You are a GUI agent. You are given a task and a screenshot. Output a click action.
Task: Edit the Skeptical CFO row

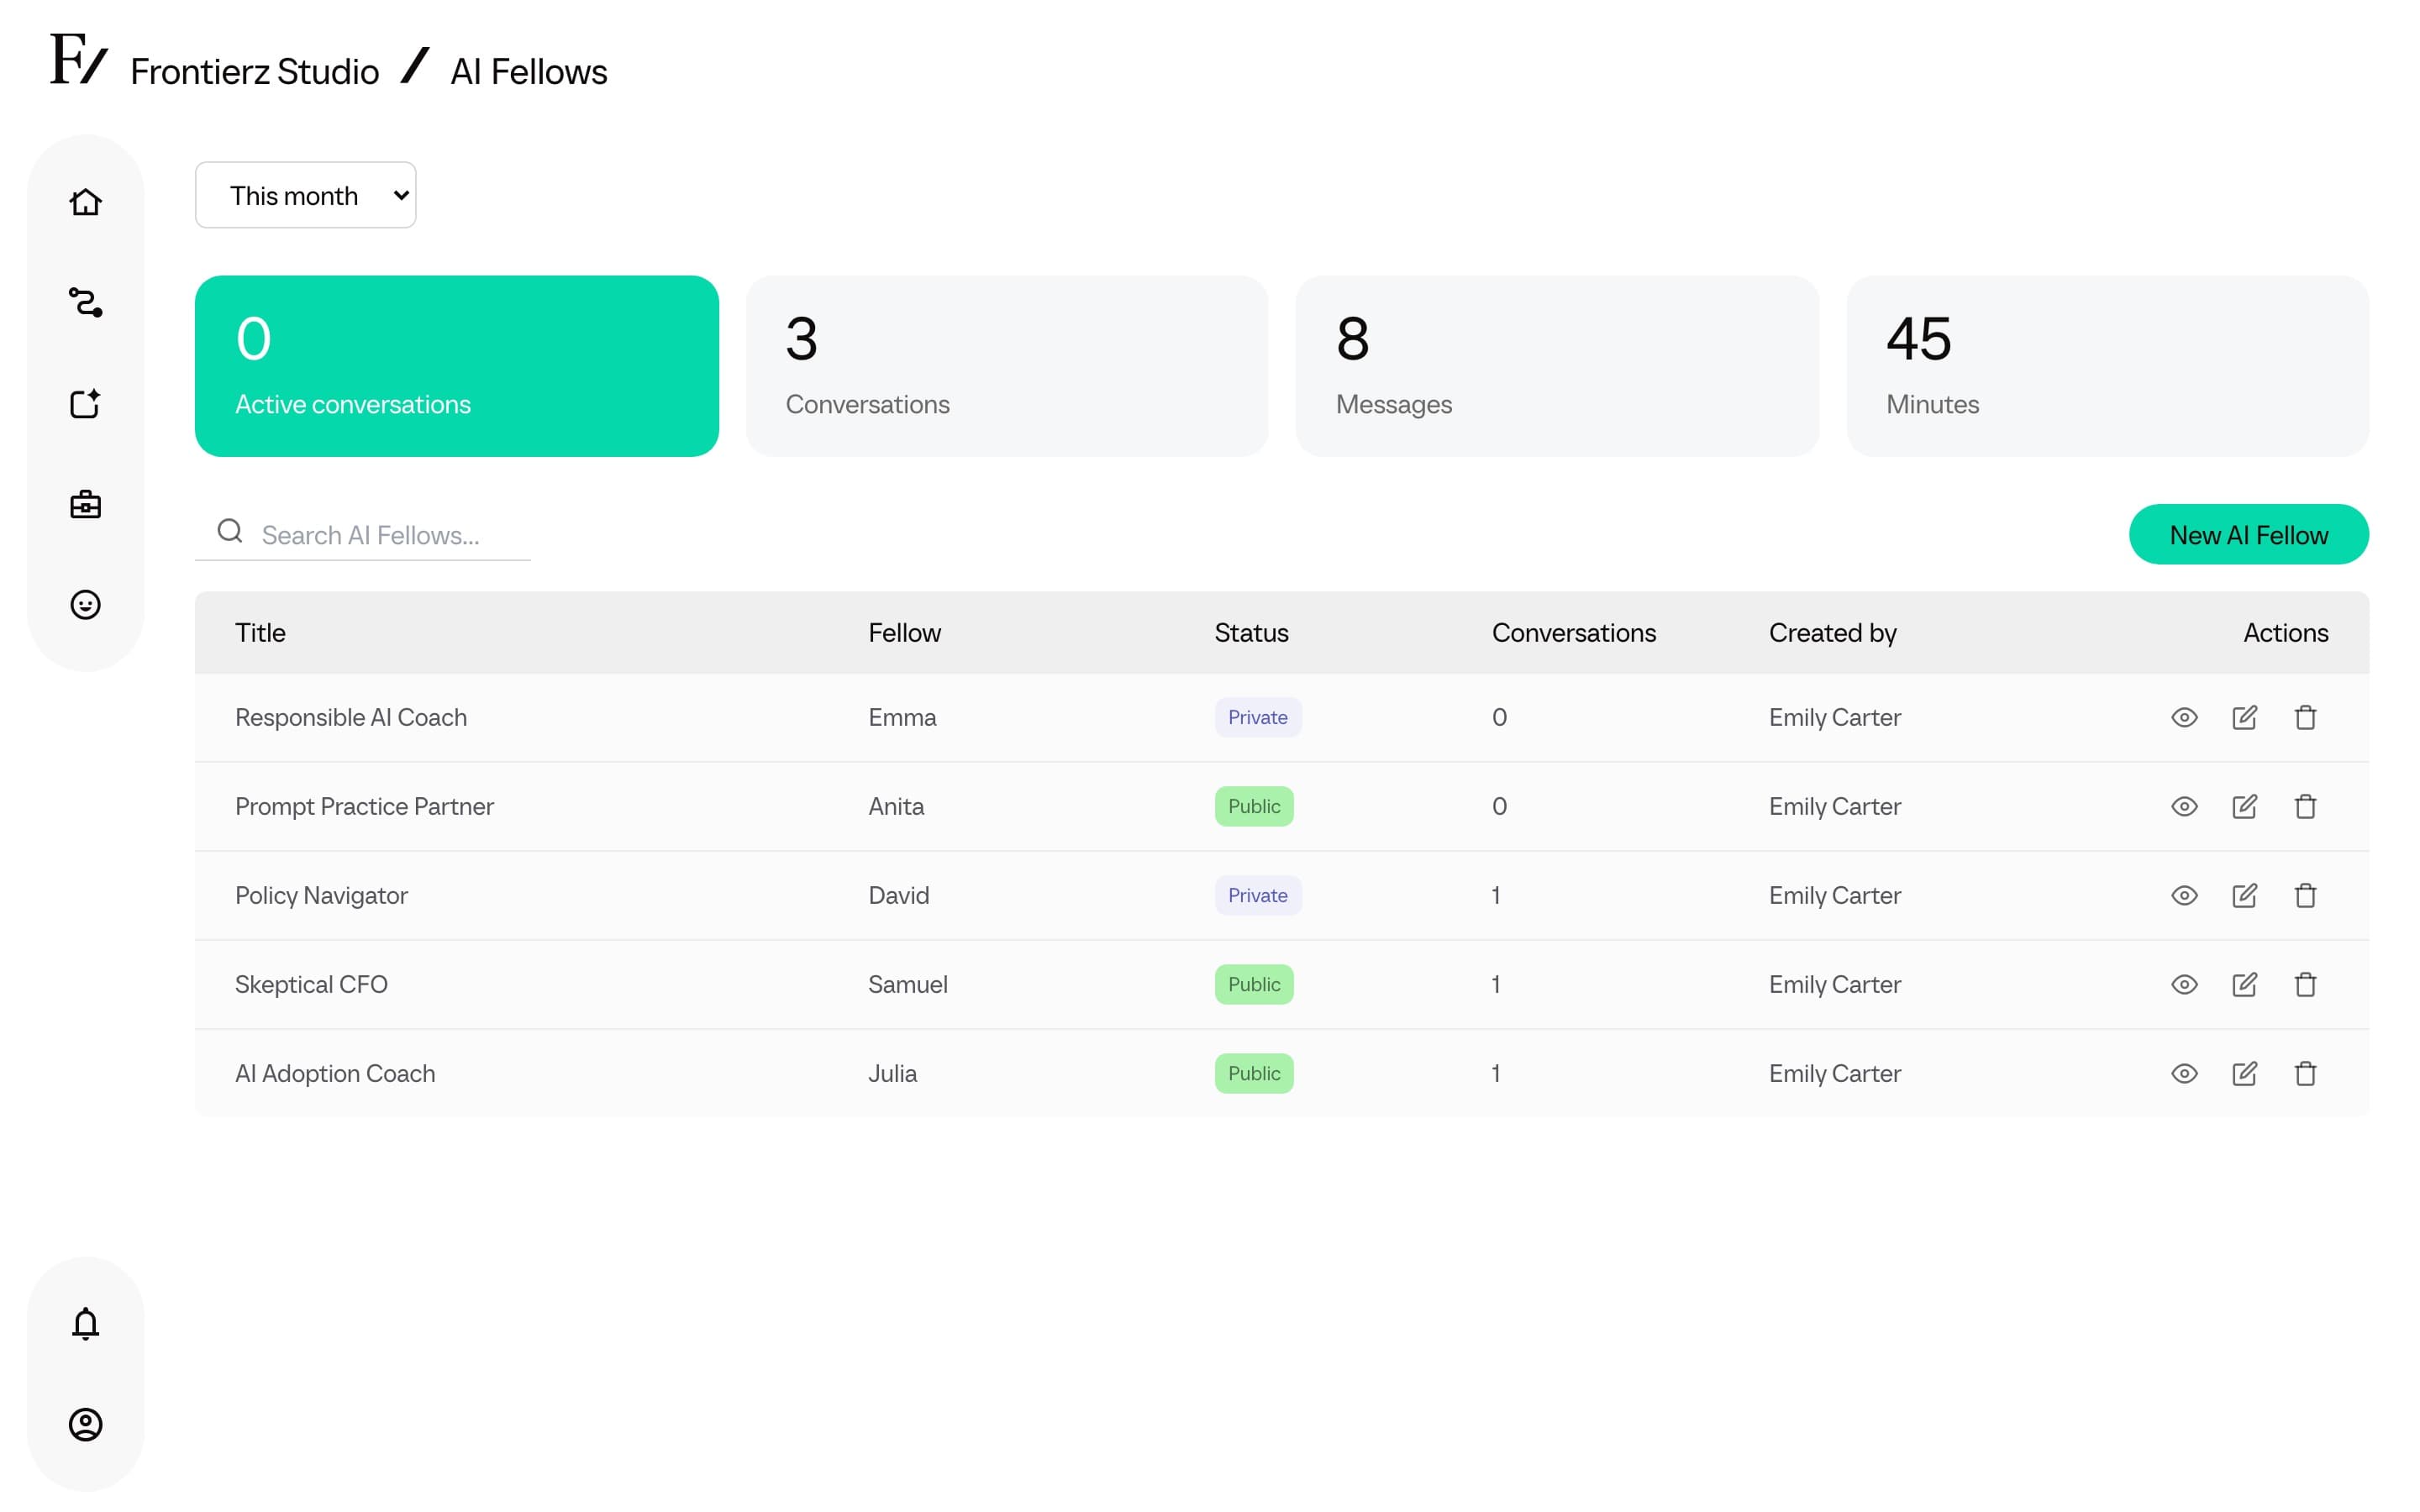(2244, 984)
